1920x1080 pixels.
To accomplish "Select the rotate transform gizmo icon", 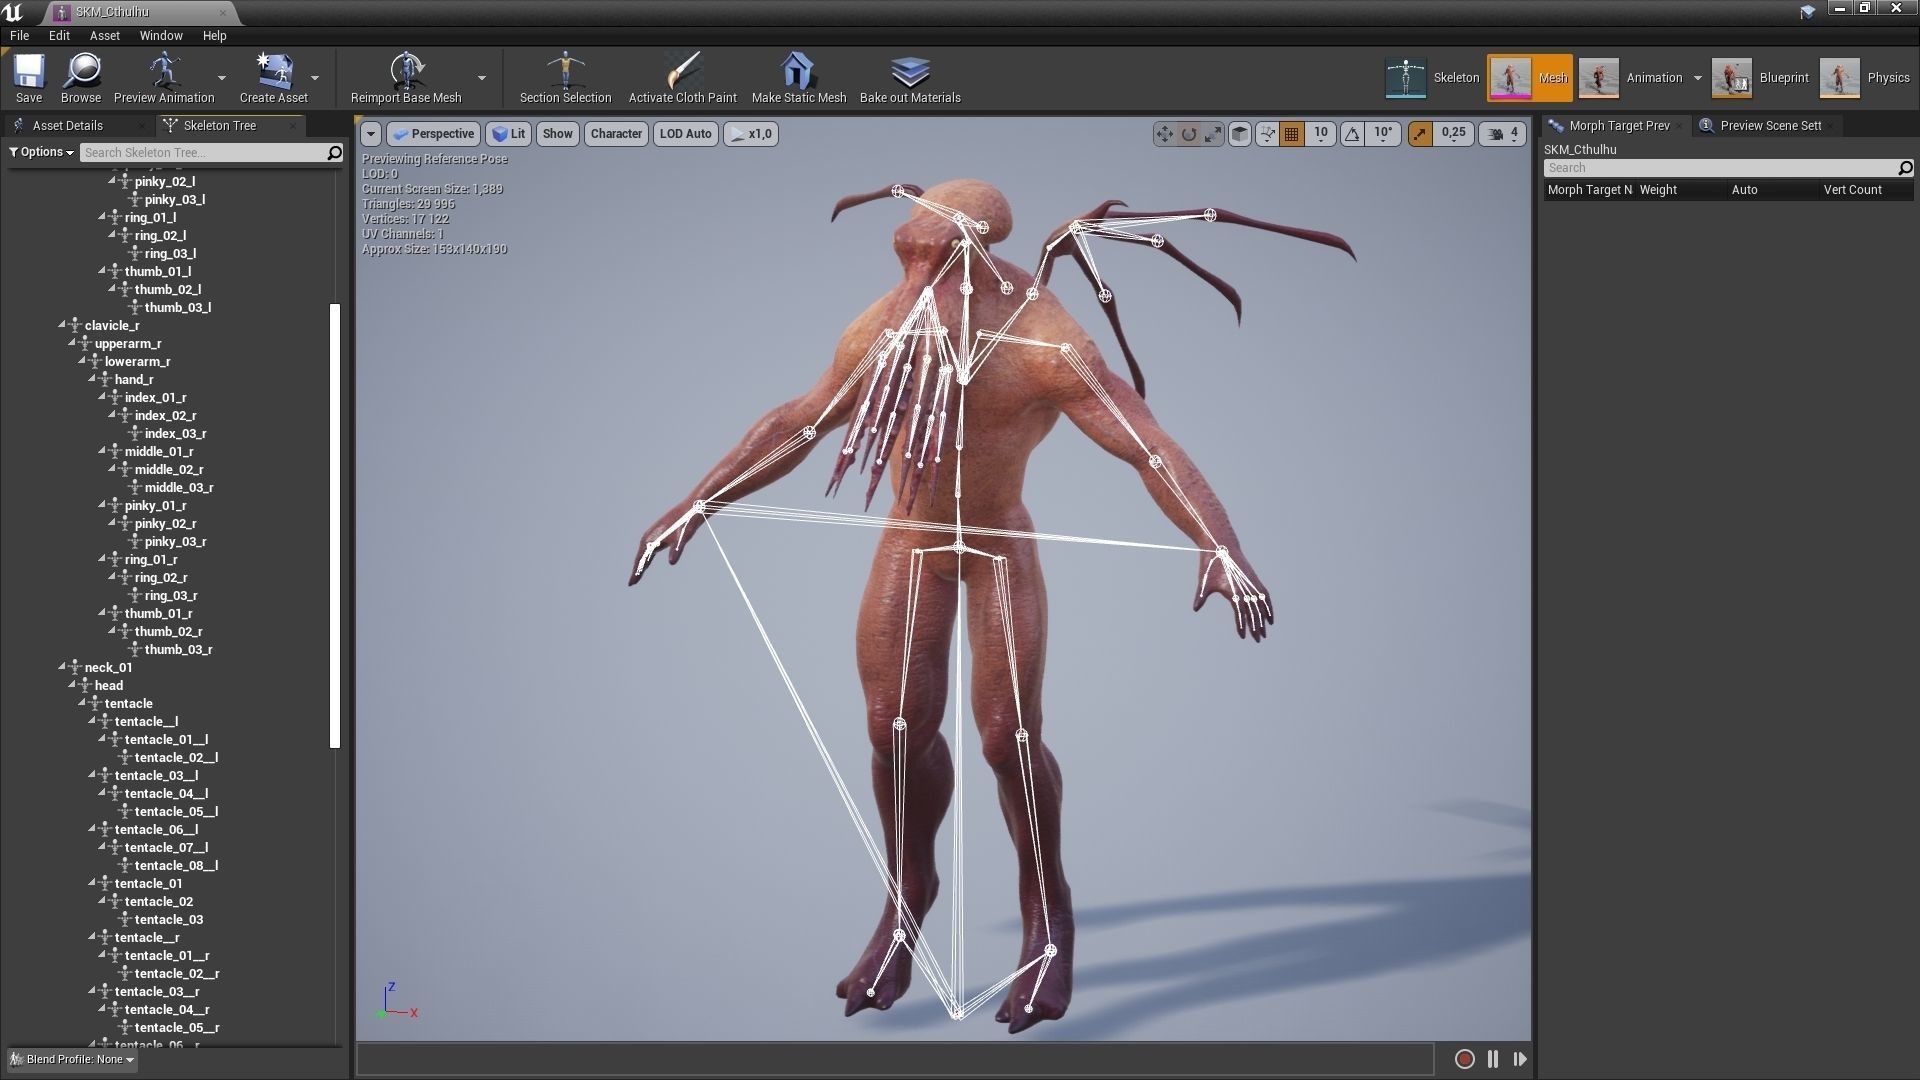I will click(x=1189, y=134).
